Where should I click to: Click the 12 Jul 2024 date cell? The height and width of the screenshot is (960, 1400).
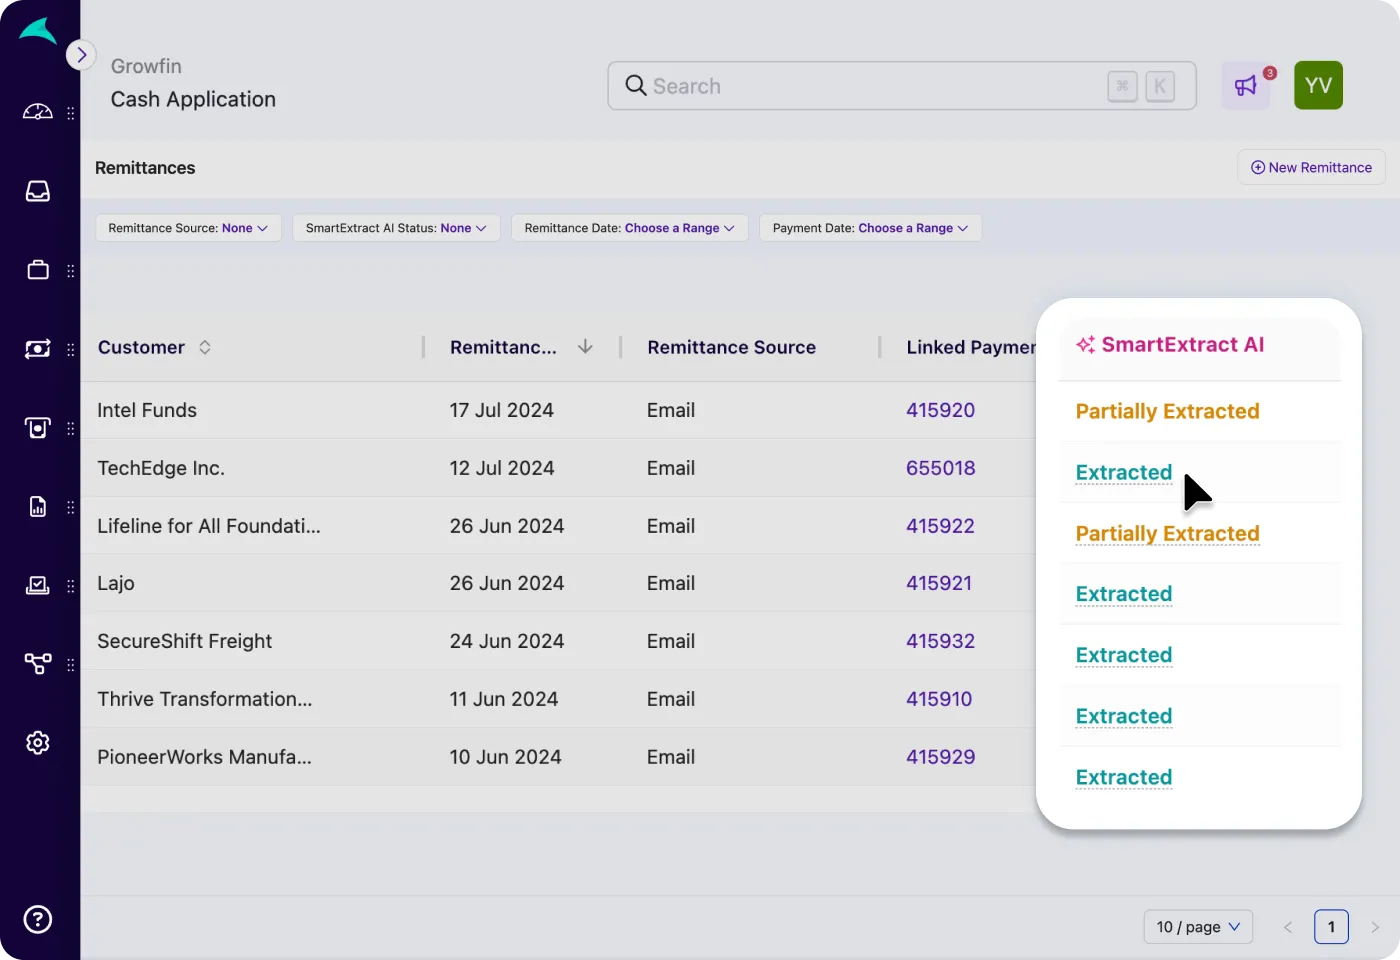(501, 468)
